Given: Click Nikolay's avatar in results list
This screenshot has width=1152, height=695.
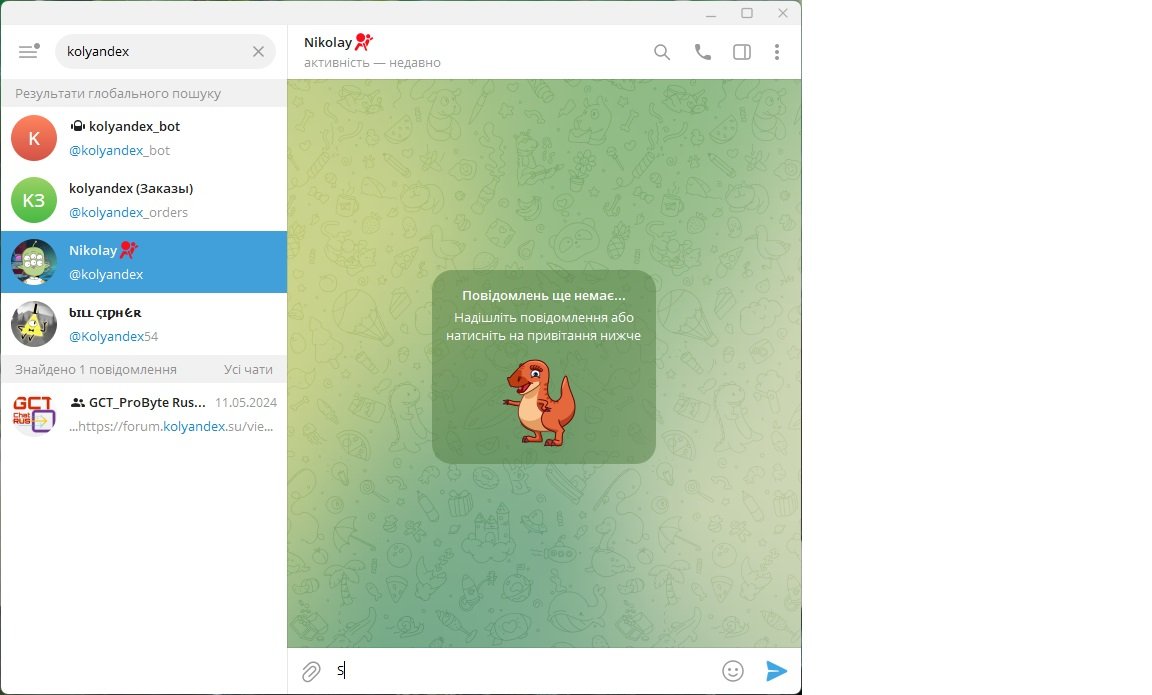Looking at the screenshot, I should 34,262.
